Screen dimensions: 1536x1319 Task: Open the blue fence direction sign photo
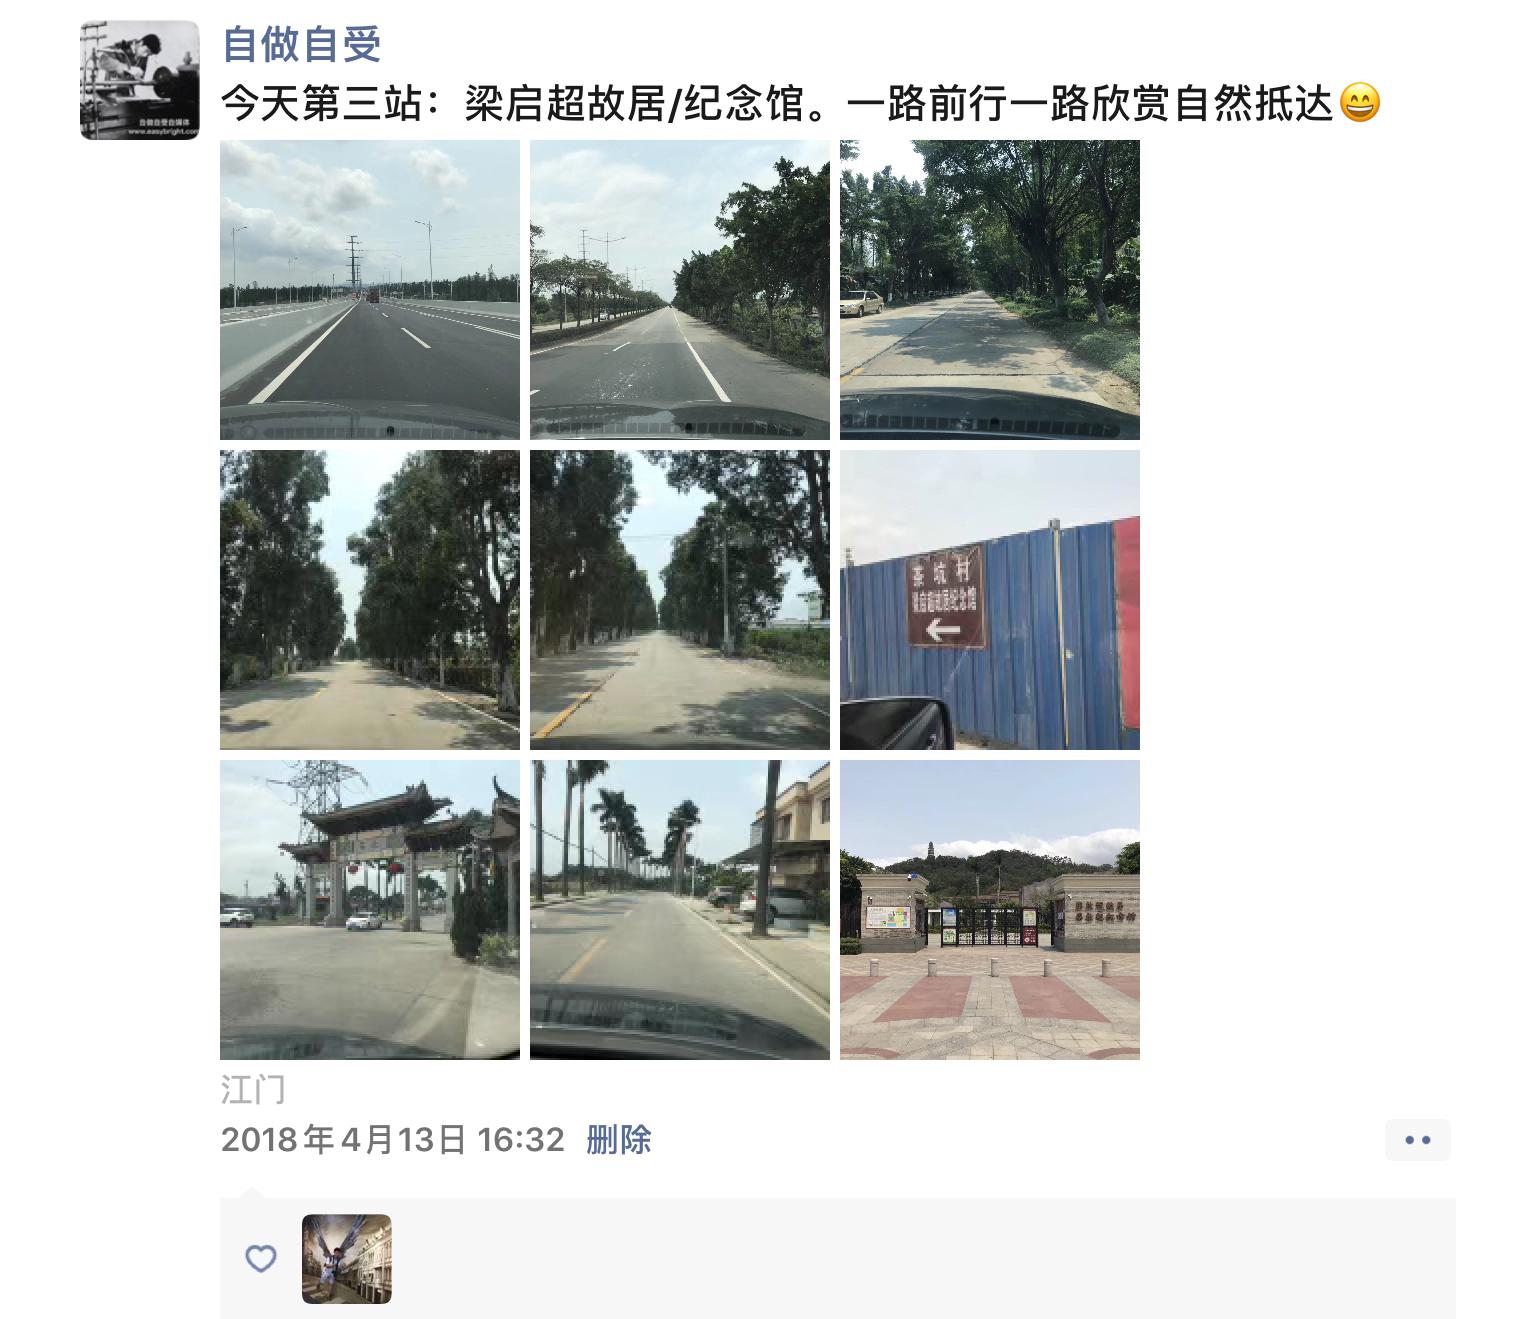[990, 600]
